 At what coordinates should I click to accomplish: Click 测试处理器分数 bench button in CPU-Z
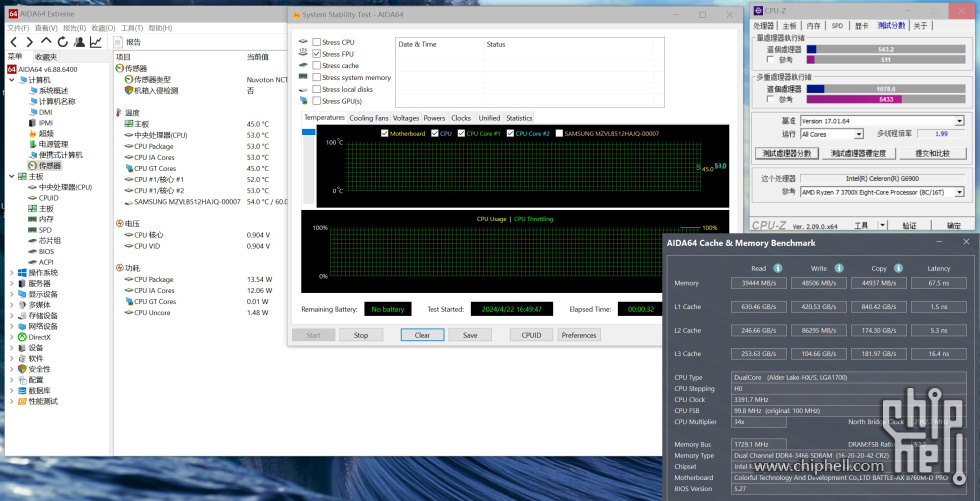pyautogui.click(x=787, y=153)
